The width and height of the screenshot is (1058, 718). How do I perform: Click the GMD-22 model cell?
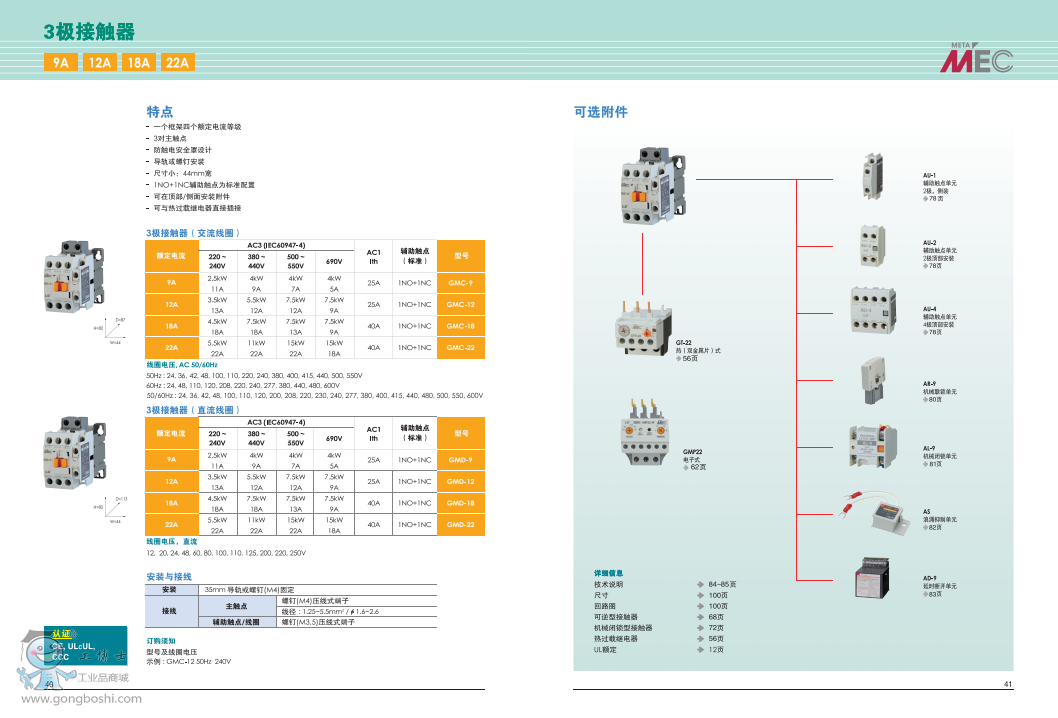click(x=460, y=525)
